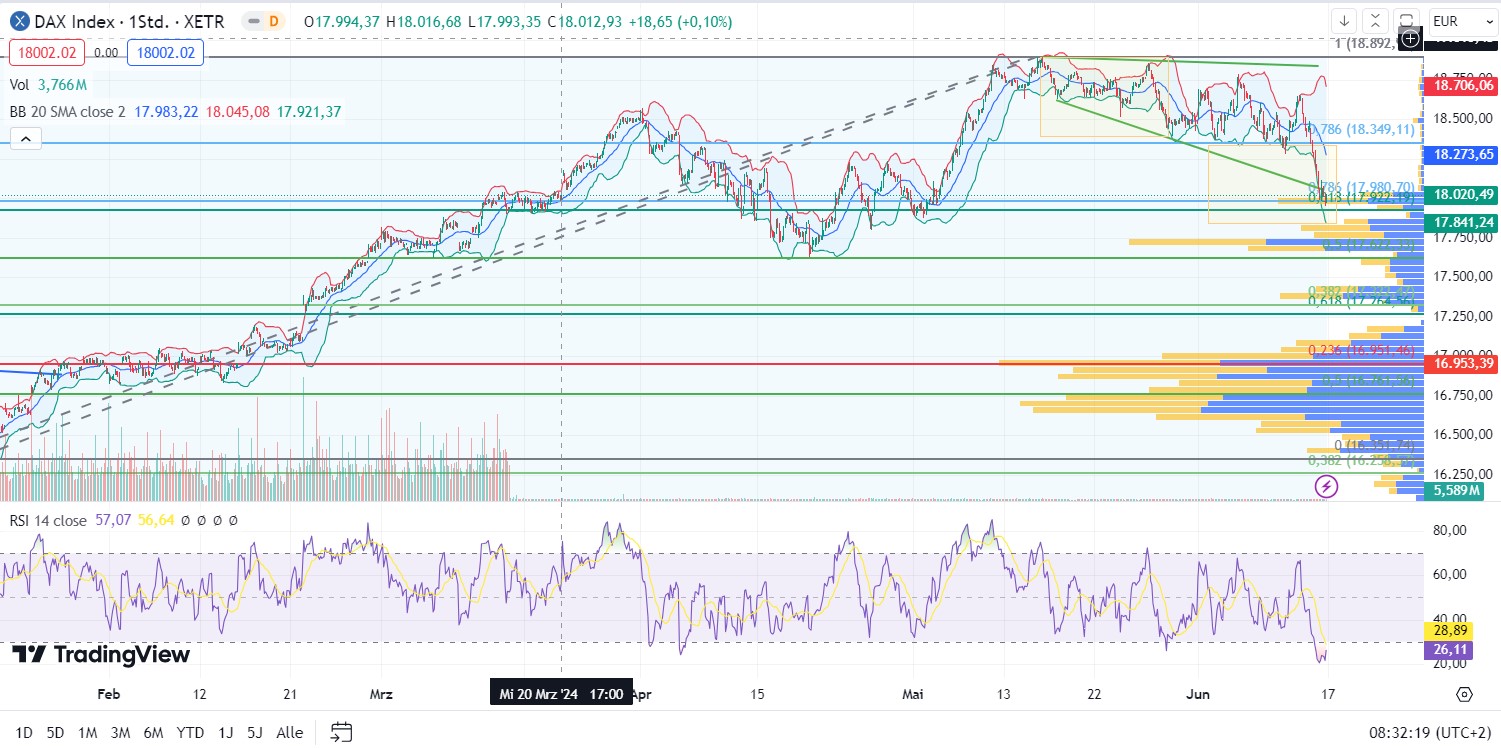The height and width of the screenshot is (748, 1501).
Task: Open fullscreen mode with the frame icon
Action: [x=1404, y=20]
